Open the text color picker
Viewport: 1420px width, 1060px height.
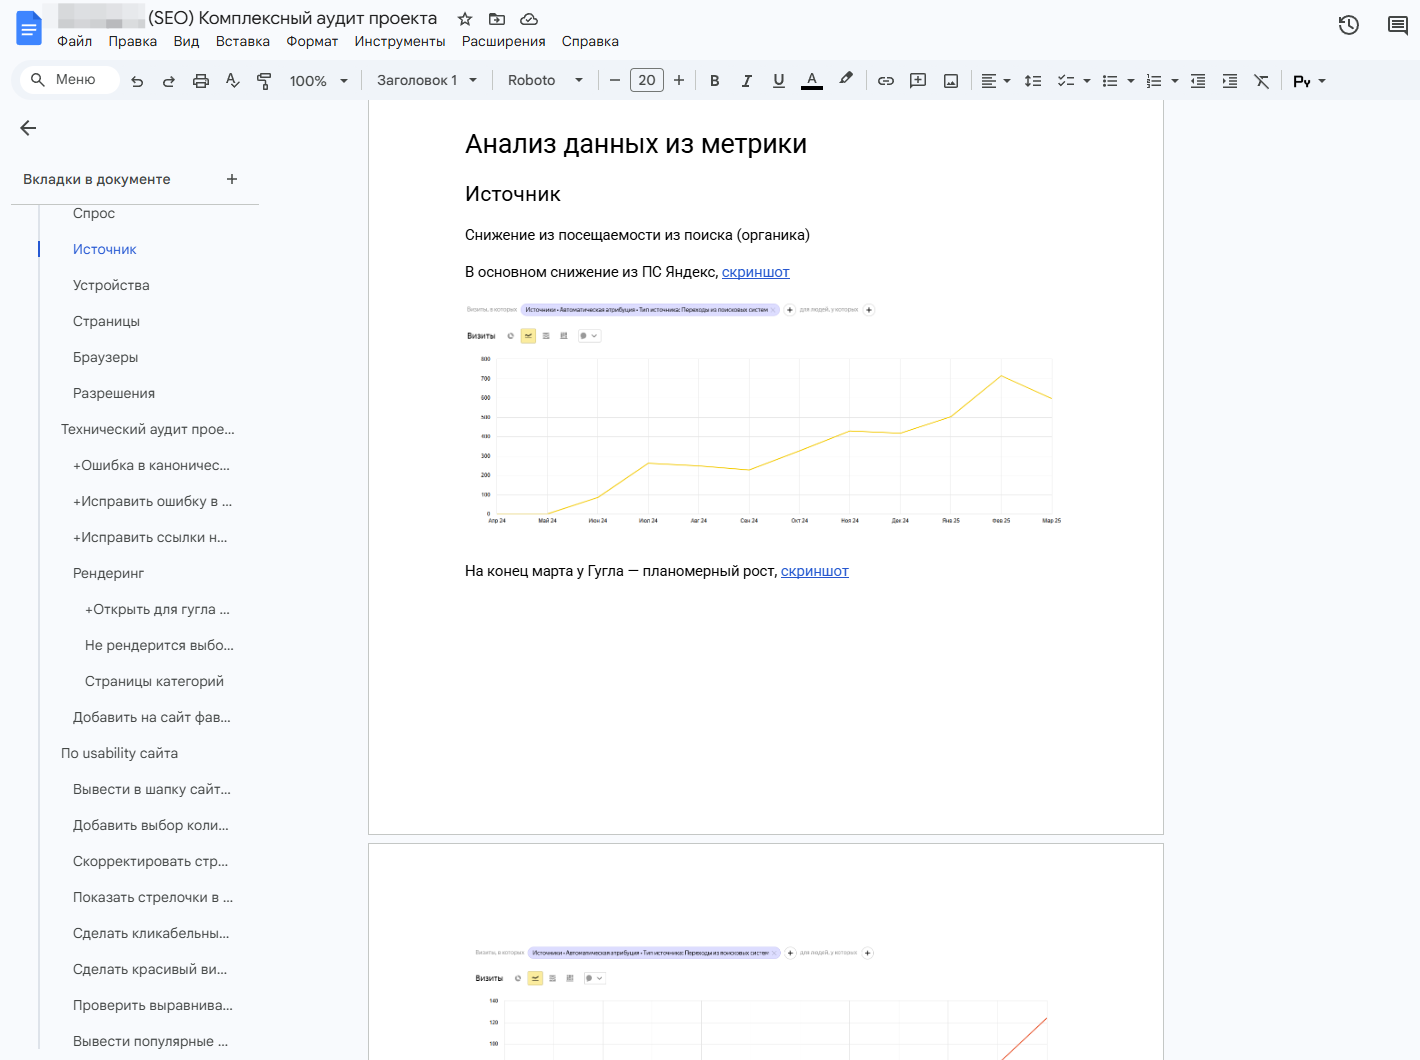coord(811,81)
